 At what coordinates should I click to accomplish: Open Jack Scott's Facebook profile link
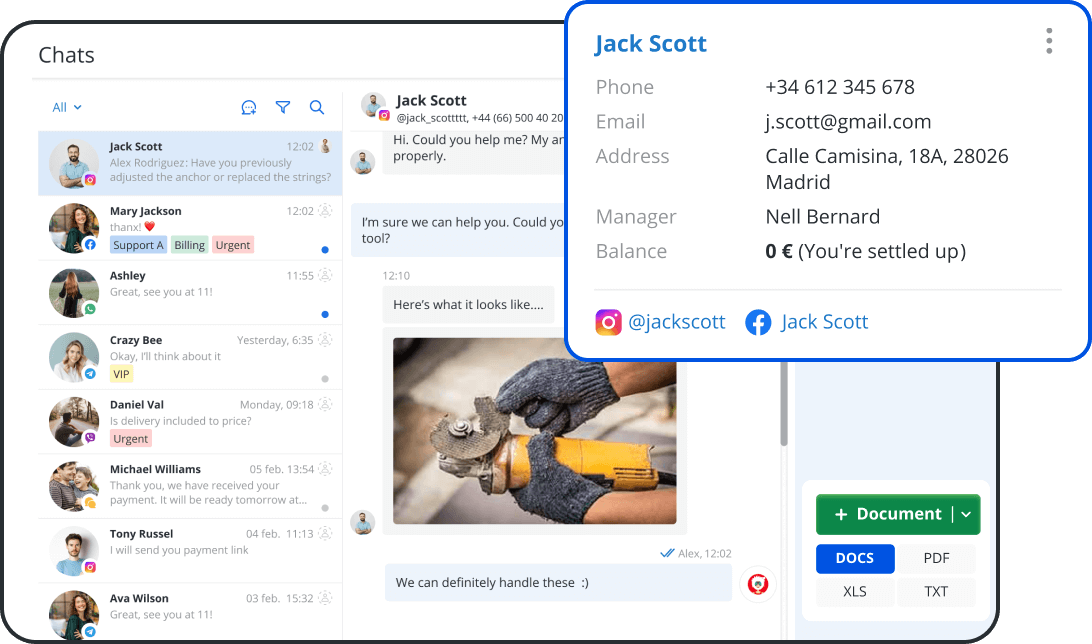point(824,322)
